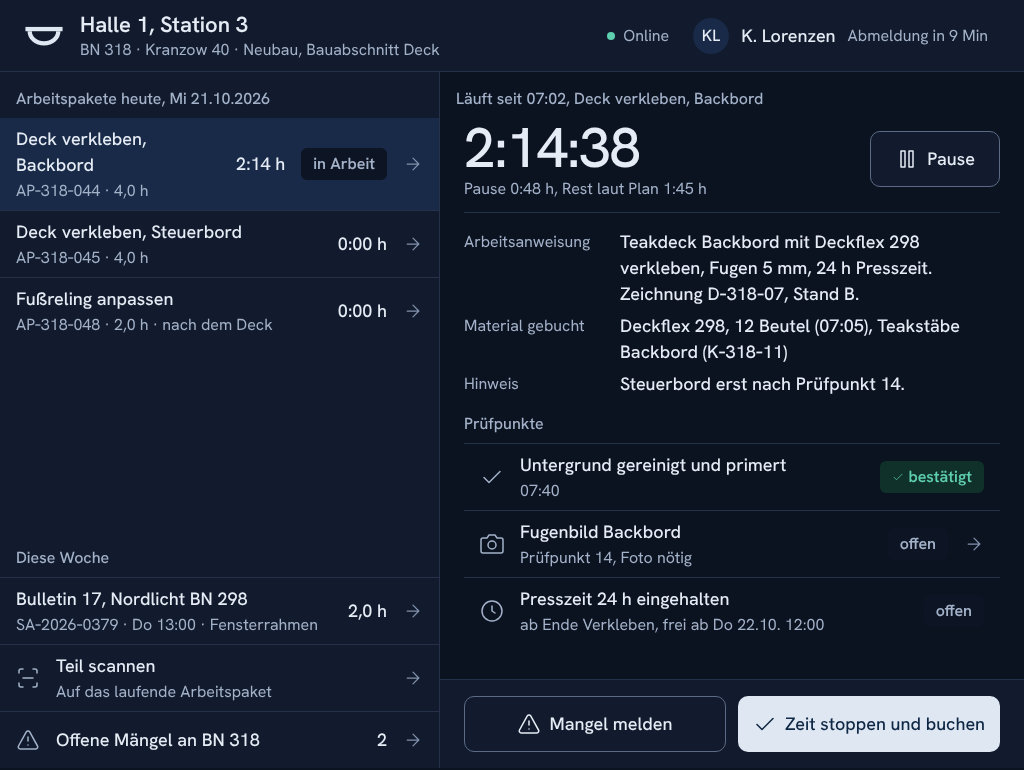Click the camera icon of Fugenbild Backbord
The width and height of the screenshot is (1024, 770).
point(492,544)
